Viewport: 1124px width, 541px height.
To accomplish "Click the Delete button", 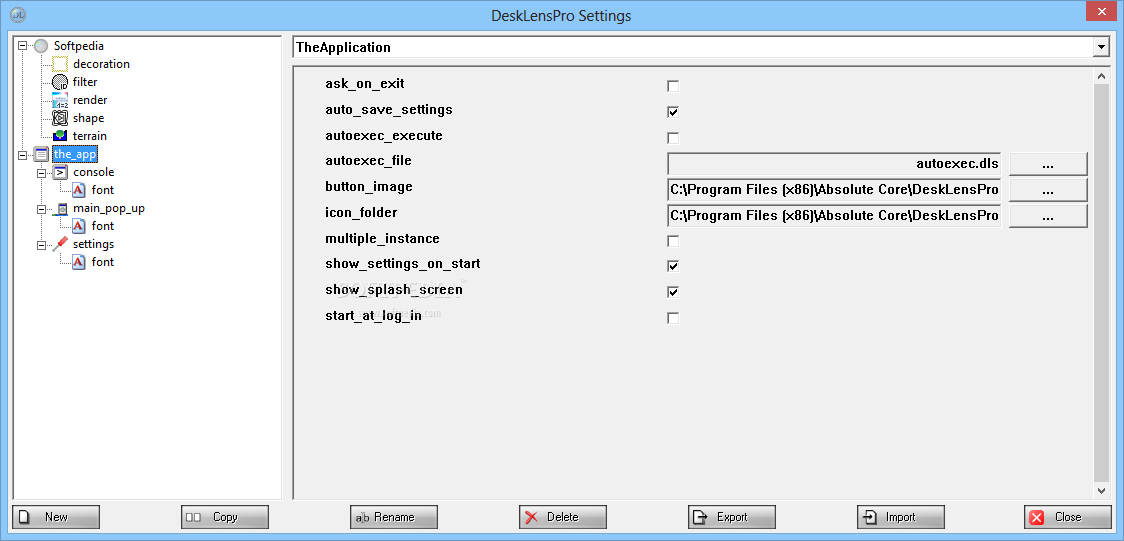I will coord(563,517).
